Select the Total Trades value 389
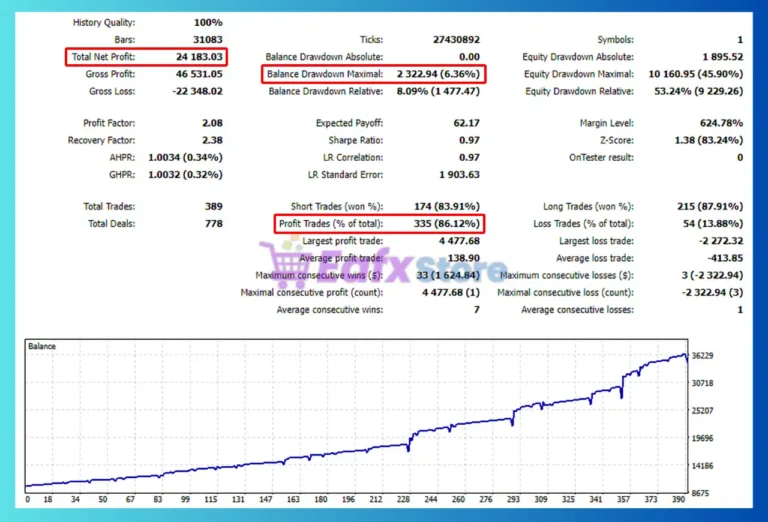Viewport: 768px width, 522px height. [214, 206]
